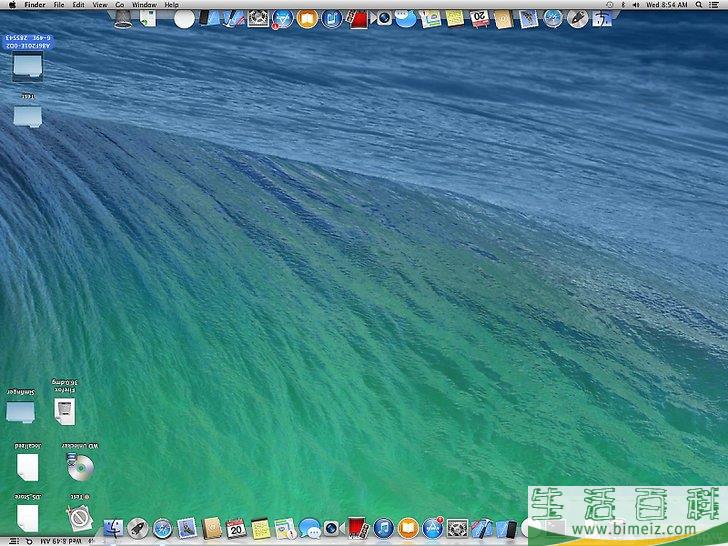Click the upside-down Safari compass icon
Screen dimensions: 728x546
(x=552, y=19)
